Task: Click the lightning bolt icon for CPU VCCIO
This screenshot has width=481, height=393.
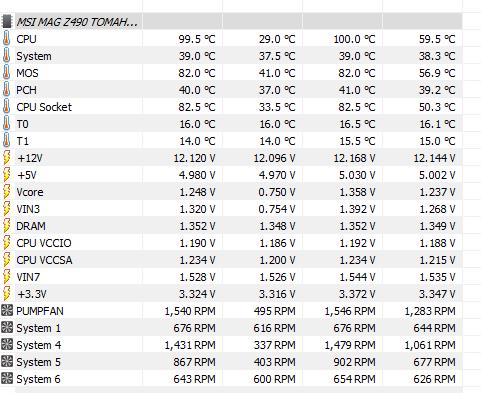Action: point(7,243)
